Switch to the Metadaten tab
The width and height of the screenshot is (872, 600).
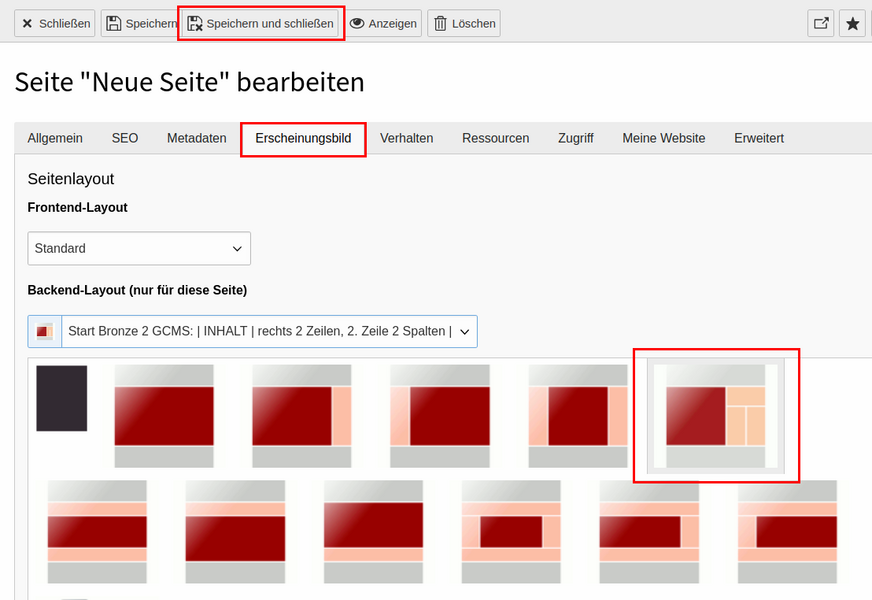tap(197, 138)
